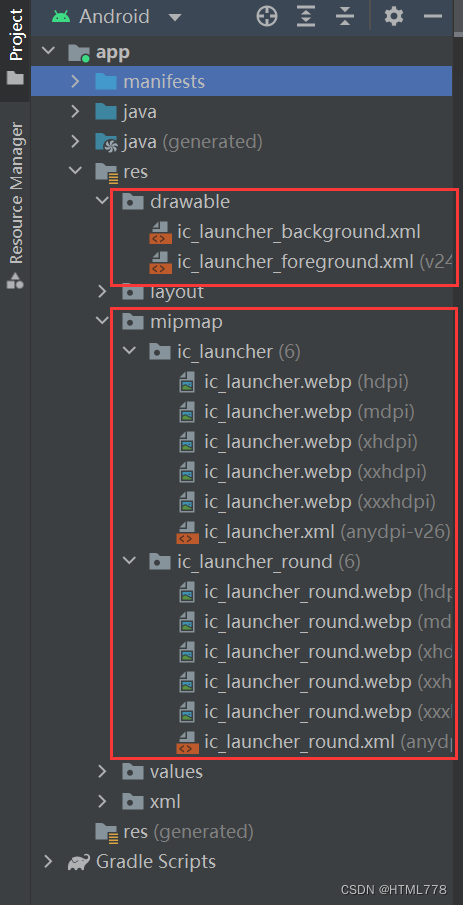Click the Gradle elephant icon
The height and width of the screenshot is (905, 463).
click(x=79, y=862)
